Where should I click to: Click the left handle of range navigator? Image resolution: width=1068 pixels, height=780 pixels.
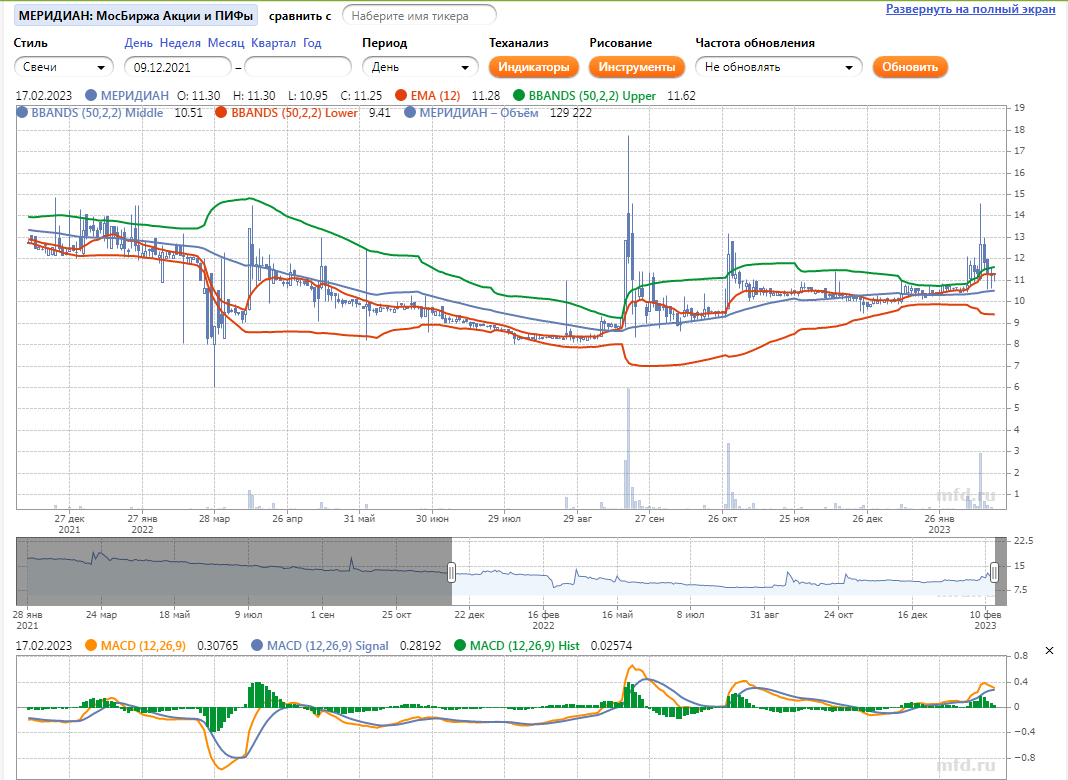click(452, 572)
